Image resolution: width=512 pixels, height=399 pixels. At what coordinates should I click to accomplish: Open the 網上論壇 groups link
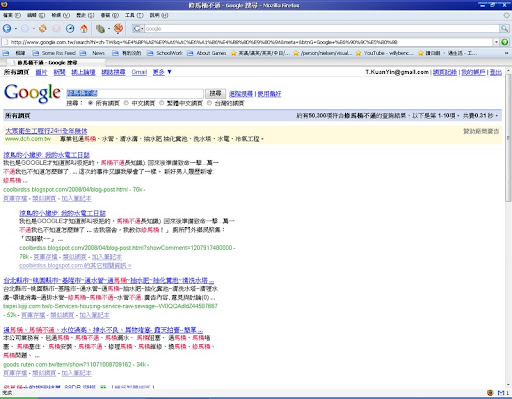click(83, 72)
